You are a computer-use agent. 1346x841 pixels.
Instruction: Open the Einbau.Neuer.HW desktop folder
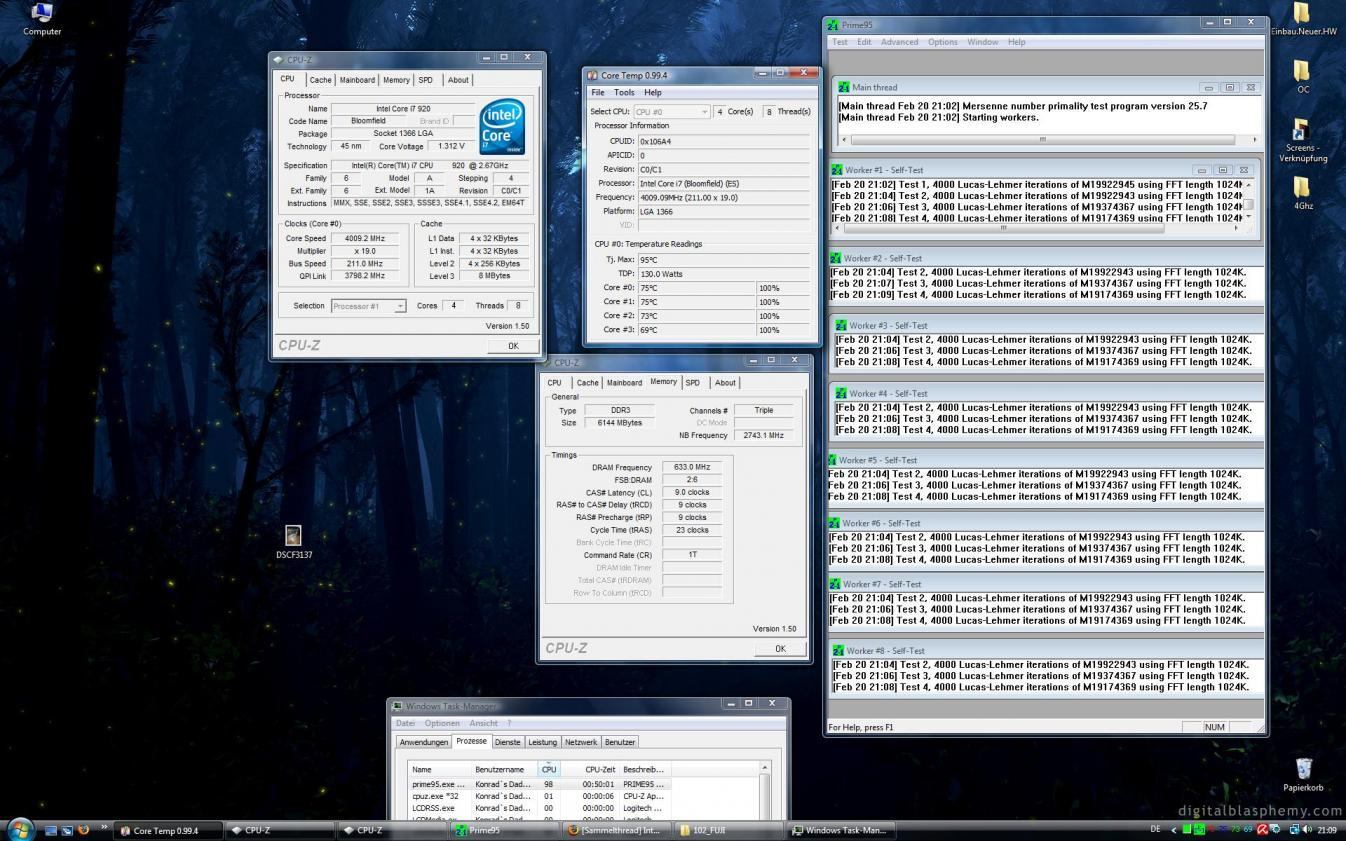click(x=1303, y=19)
